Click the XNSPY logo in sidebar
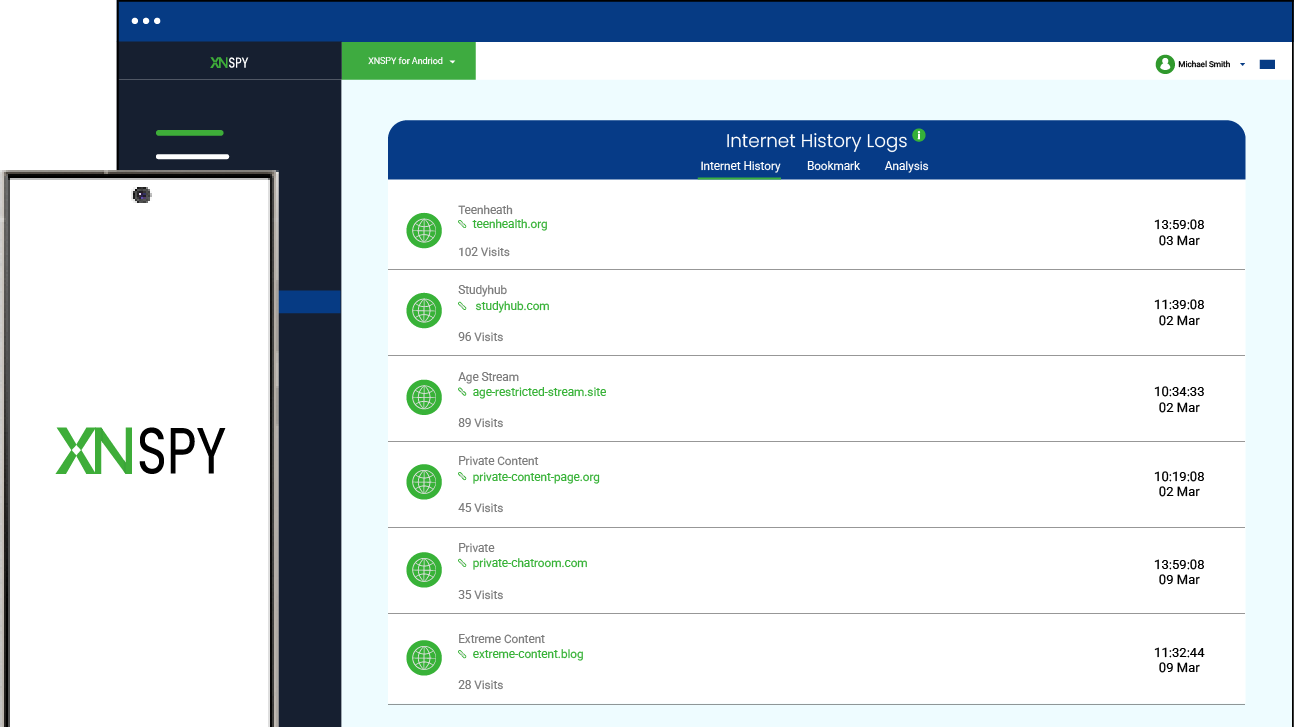 (x=229, y=62)
